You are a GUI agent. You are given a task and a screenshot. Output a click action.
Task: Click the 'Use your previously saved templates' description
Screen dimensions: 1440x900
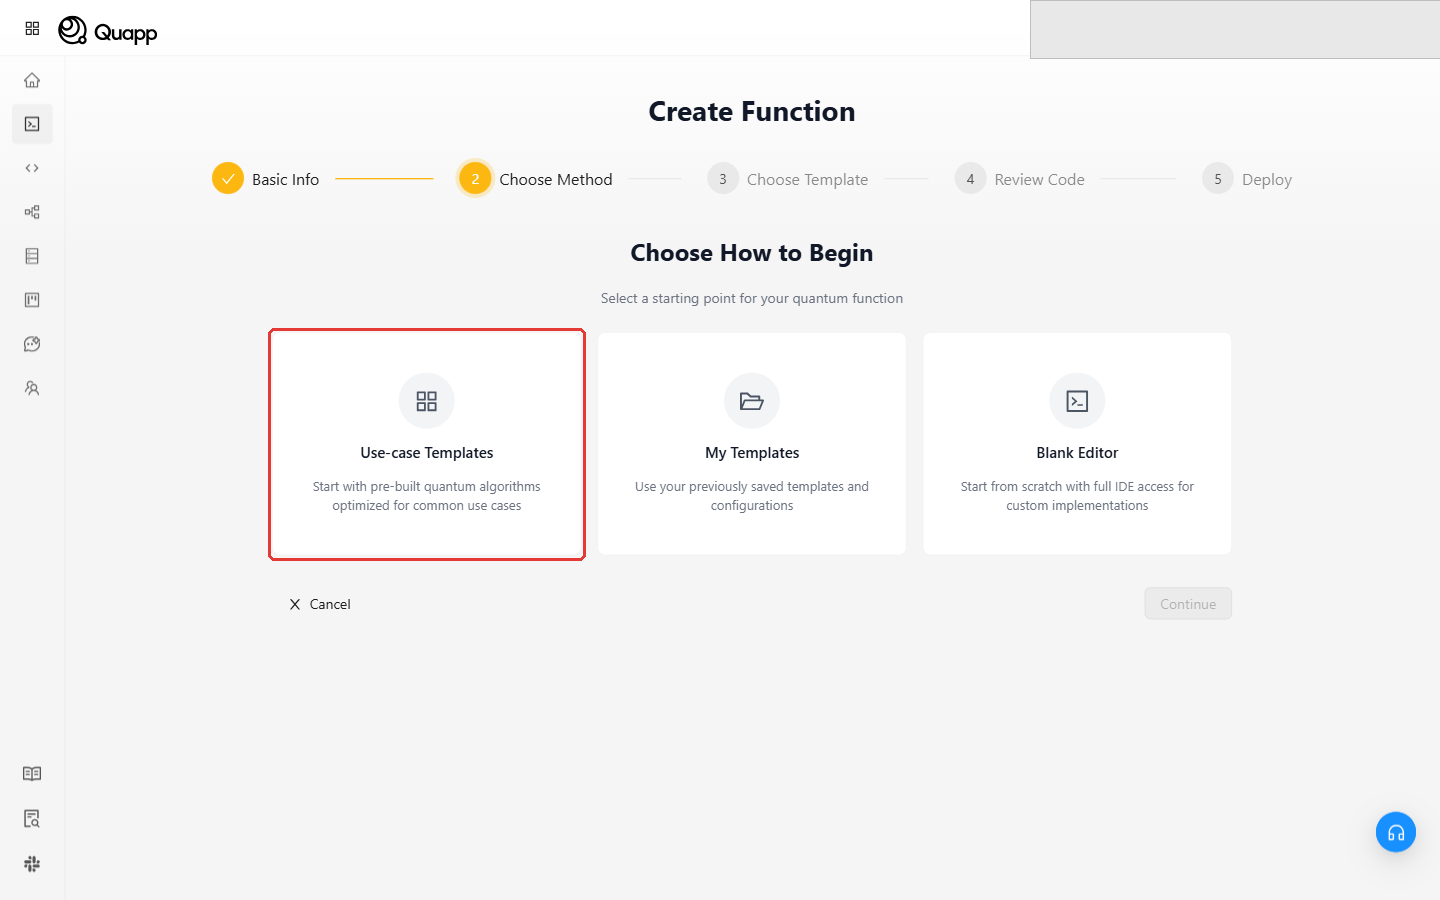(x=752, y=496)
